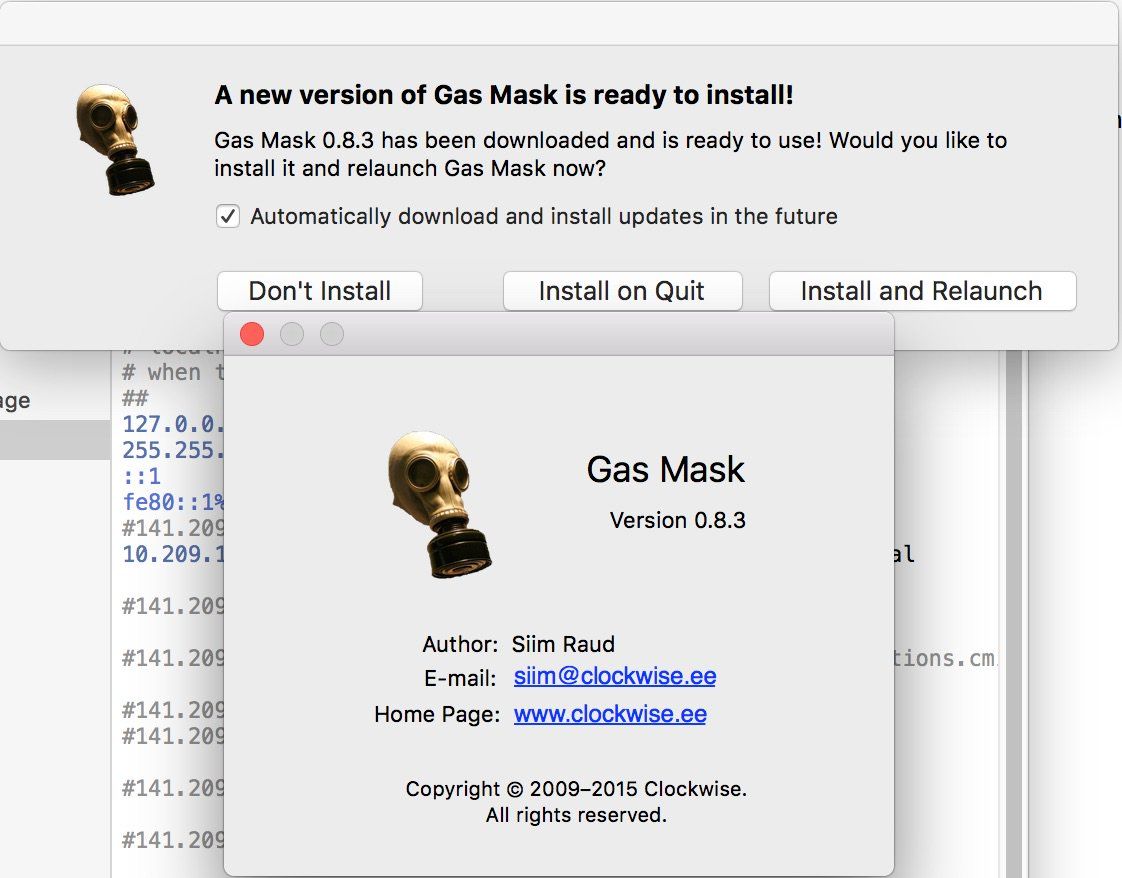Click the gas mask logo in the About window
This screenshot has height=878, width=1122.
[x=439, y=504]
